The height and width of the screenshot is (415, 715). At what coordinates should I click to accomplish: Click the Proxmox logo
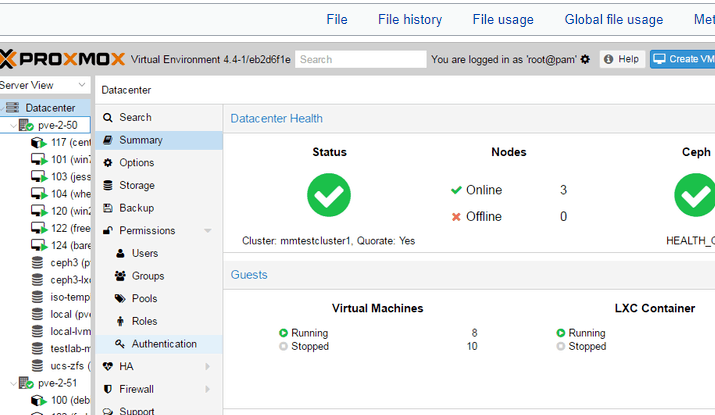pyautogui.click(x=62, y=59)
